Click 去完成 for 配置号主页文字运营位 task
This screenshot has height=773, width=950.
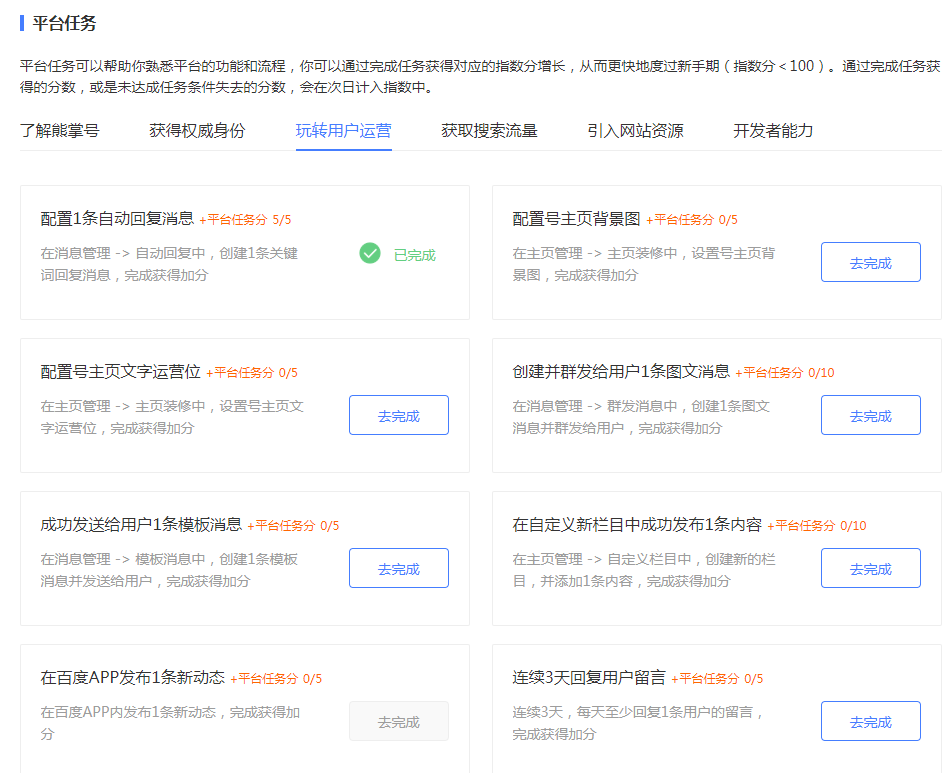[398, 414]
